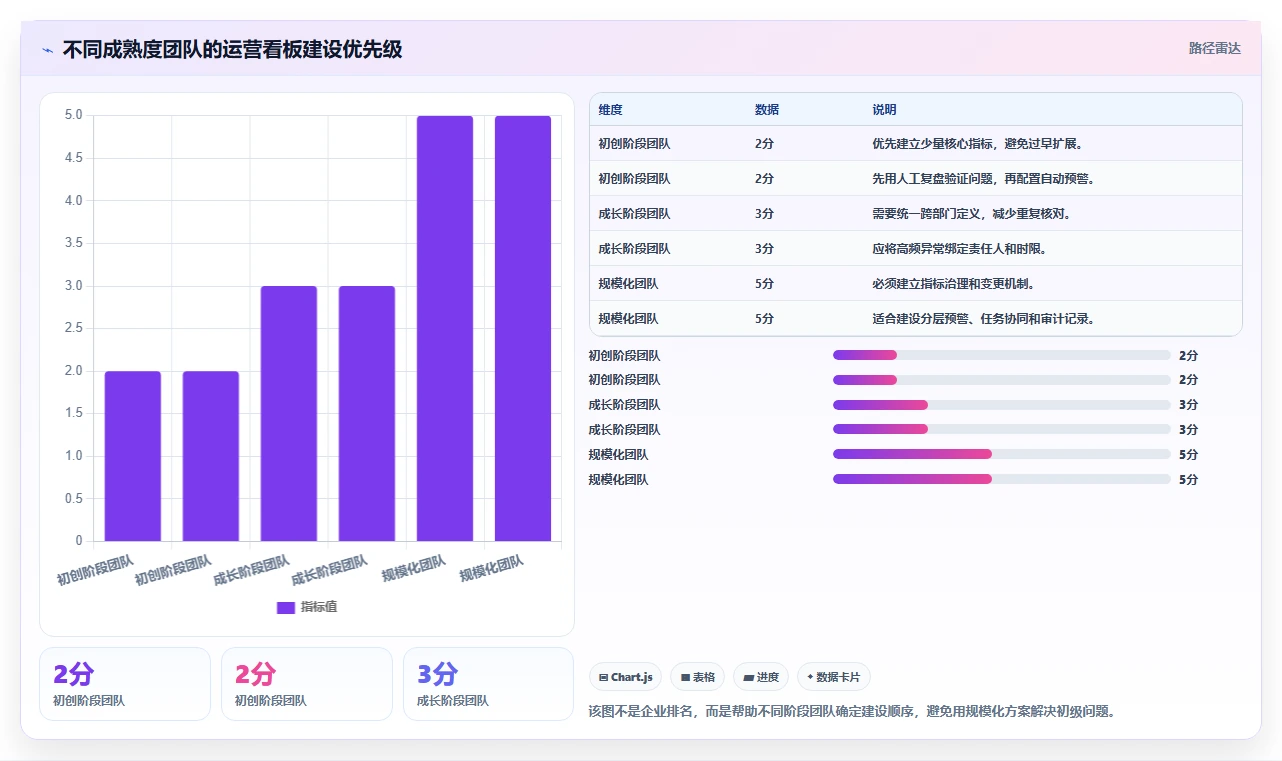Click the text 先用人工复盘验证问题，再配置自动预警。
This screenshot has height=761, width=1282.
(983, 179)
